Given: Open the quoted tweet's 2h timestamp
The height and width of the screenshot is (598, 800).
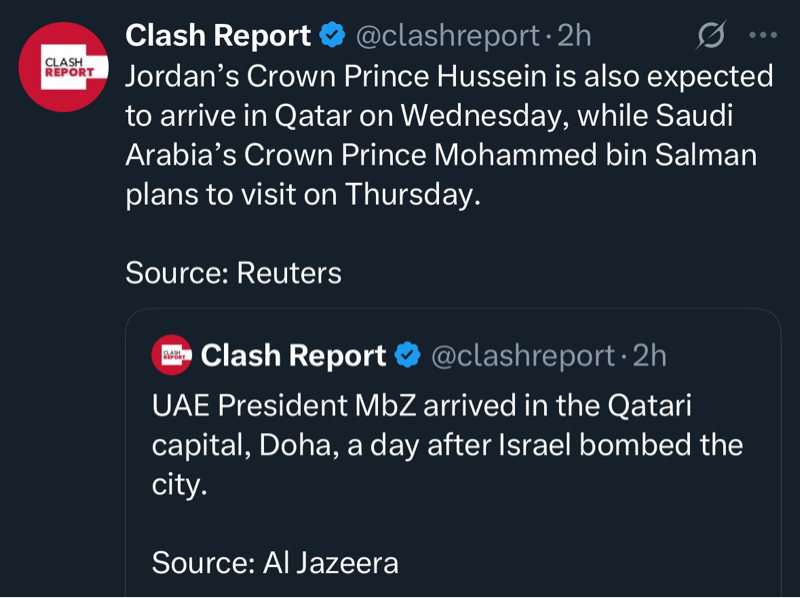Looking at the screenshot, I should (x=650, y=355).
